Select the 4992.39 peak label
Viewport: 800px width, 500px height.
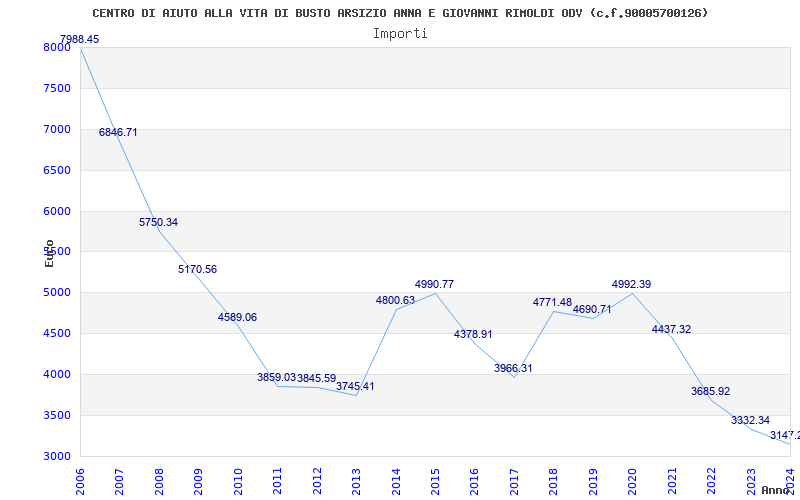(x=632, y=284)
